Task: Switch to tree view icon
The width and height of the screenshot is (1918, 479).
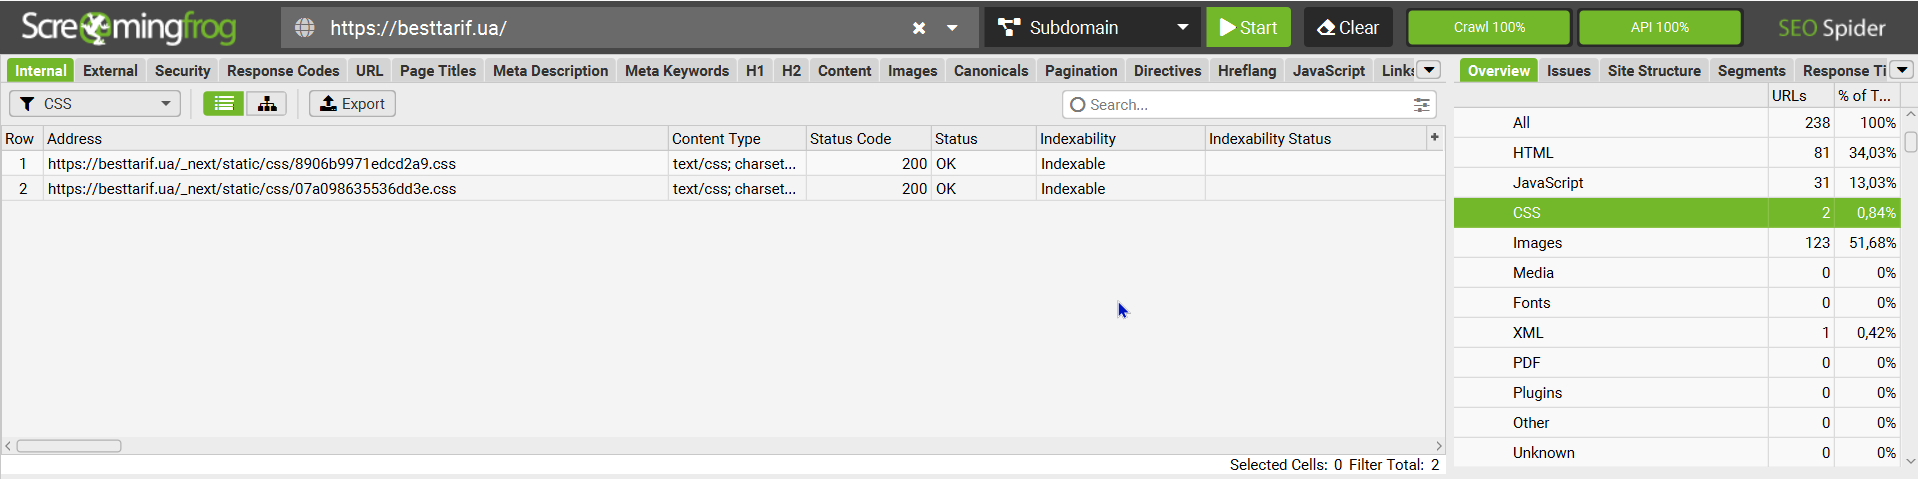Action: [x=267, y=104]
